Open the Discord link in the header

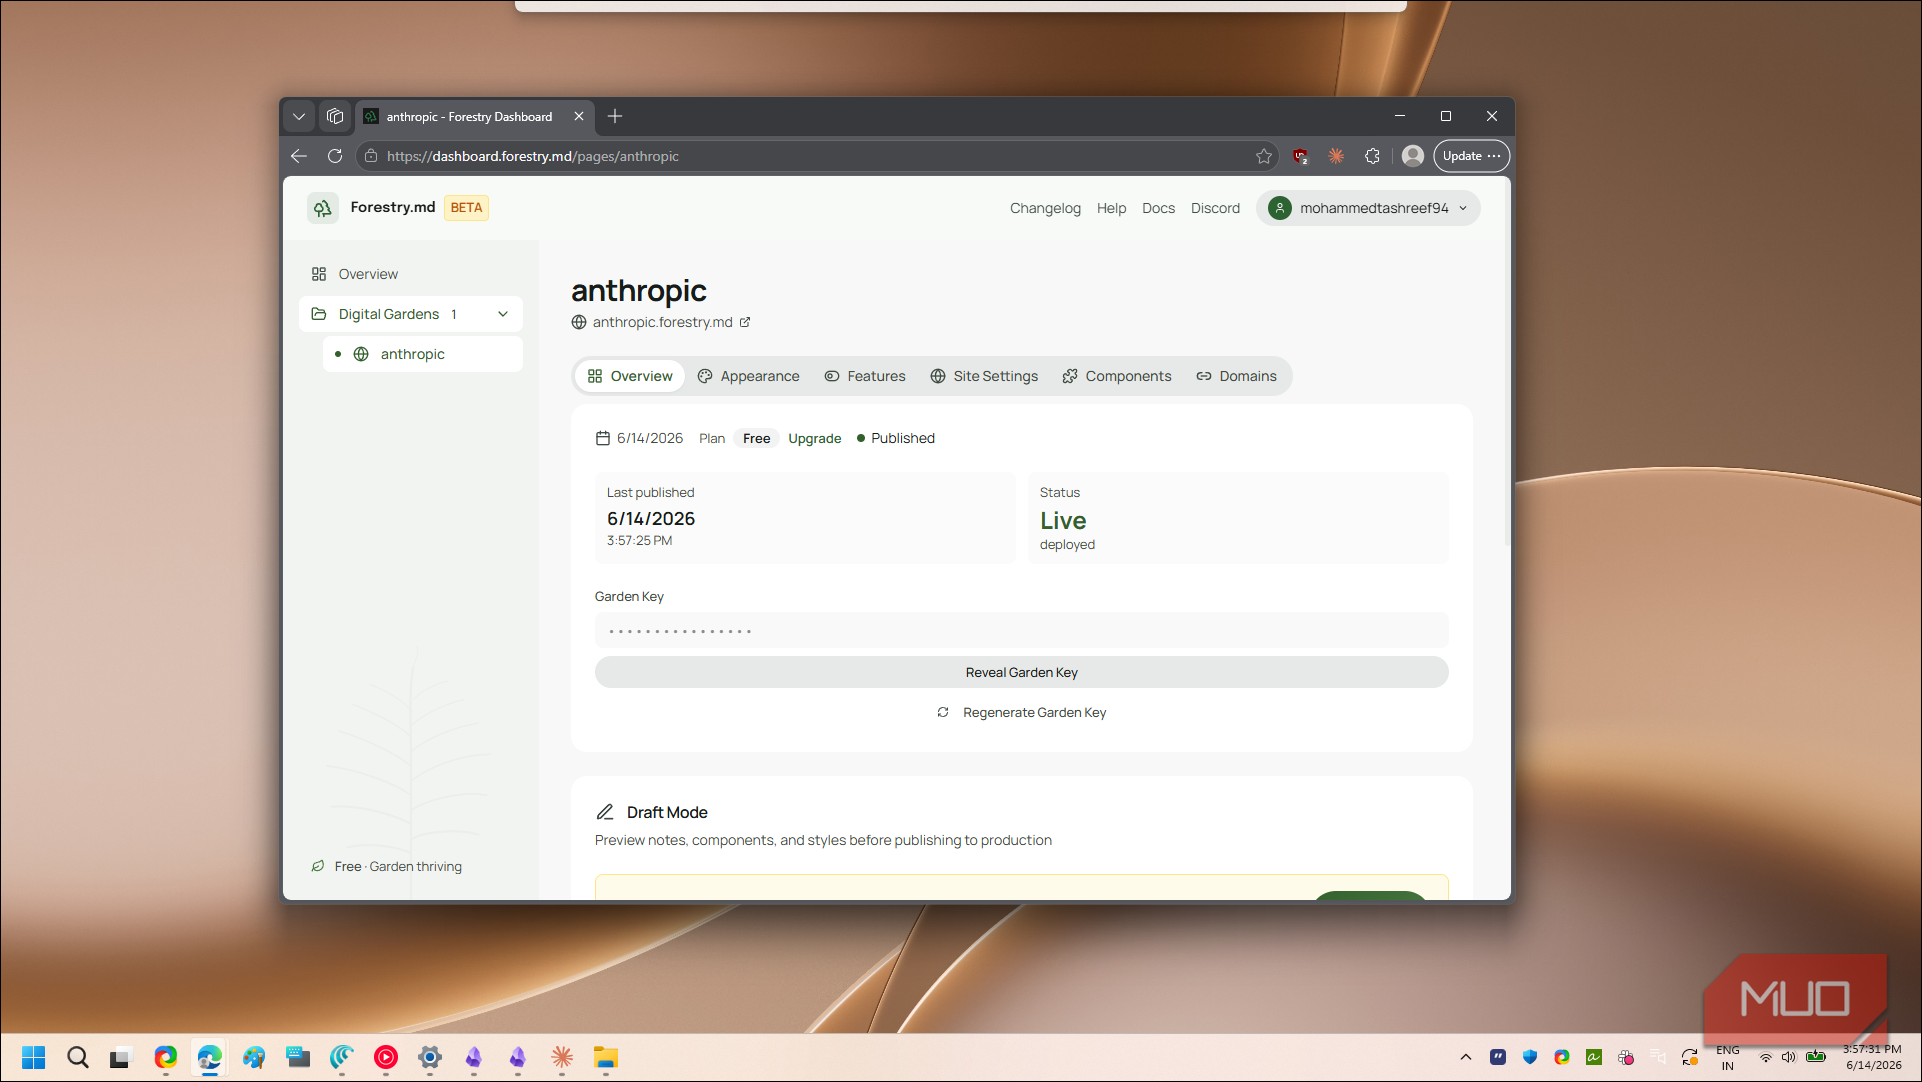tap(1215, 208)
